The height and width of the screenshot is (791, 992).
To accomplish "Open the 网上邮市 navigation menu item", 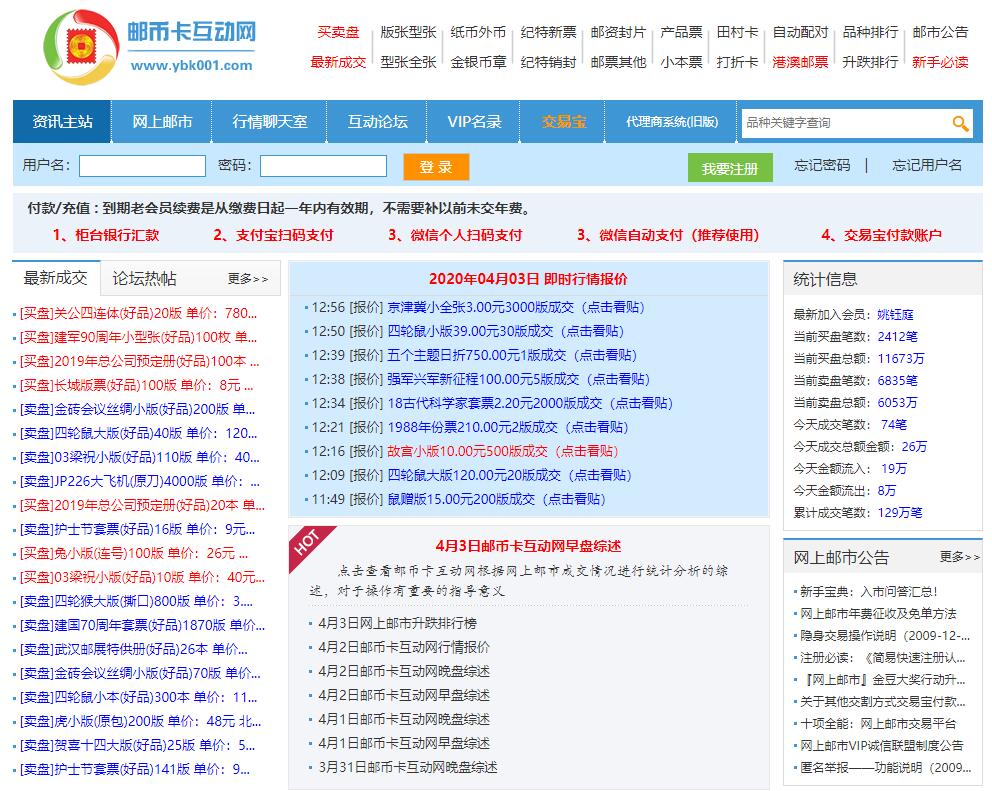I will pyautogui.click(x=163, y=122).
